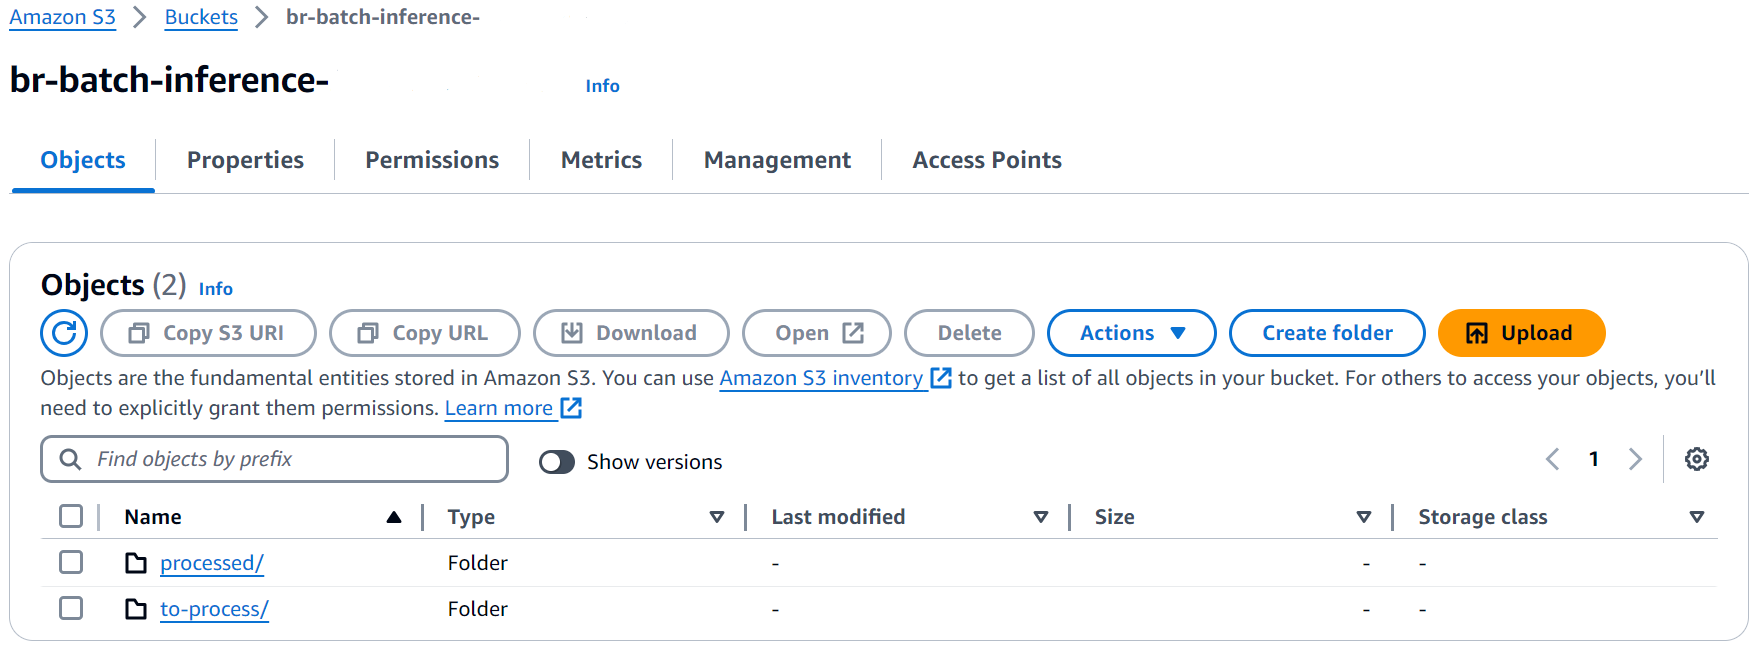This screenshot has width=1761, height=653.
Task: Check the to-process/ row checkbox
Action: pyautogui.click(x=71, y=608)
